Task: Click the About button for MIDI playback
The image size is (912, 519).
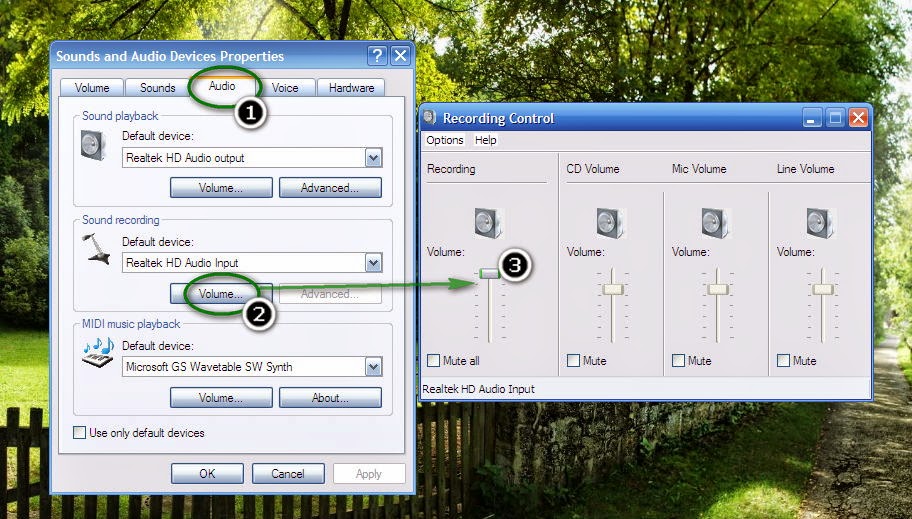Action: coord(330,398)
